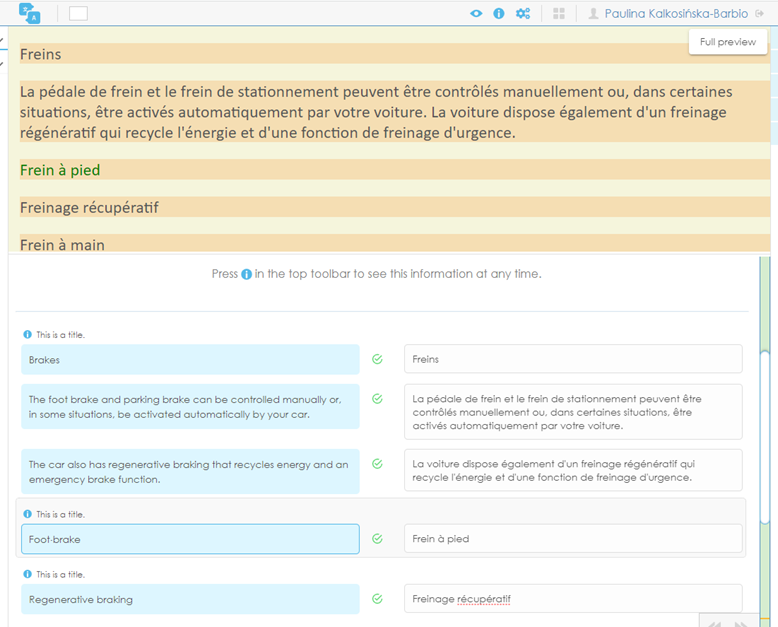Open settings gears icon in toolbar
778x627 pixels.
pos(523,14)
